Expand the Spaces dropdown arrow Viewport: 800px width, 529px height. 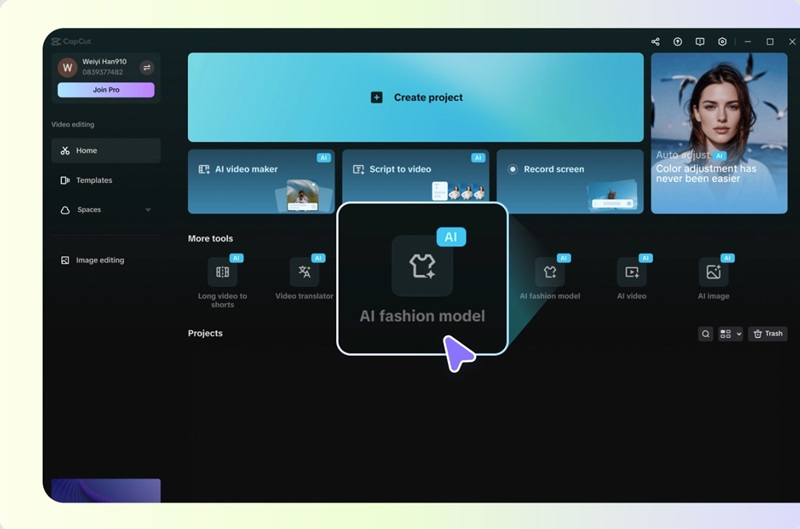point(148,210)
